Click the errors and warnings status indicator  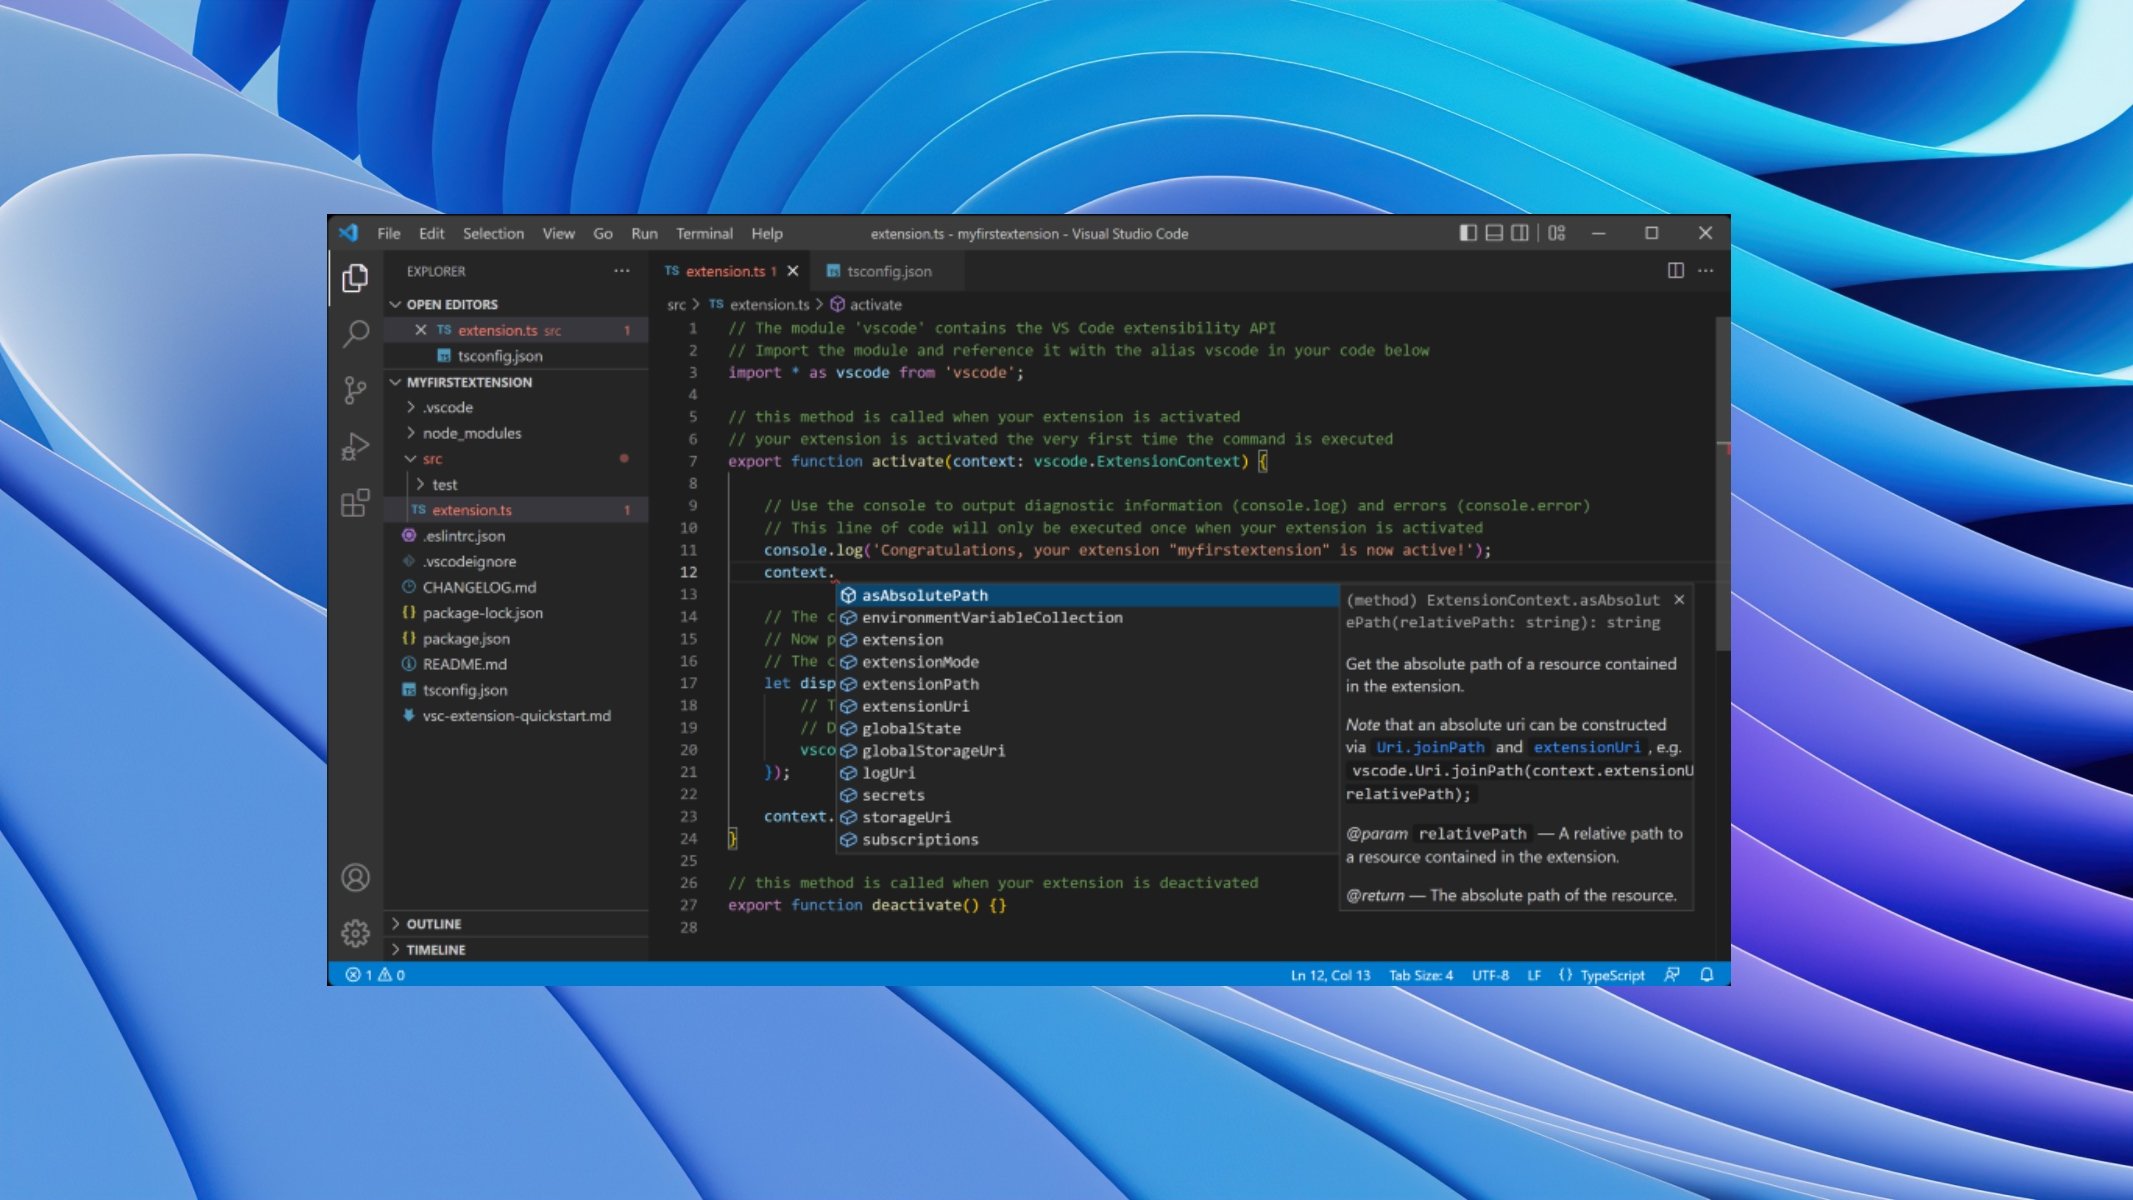coord(375,975)
